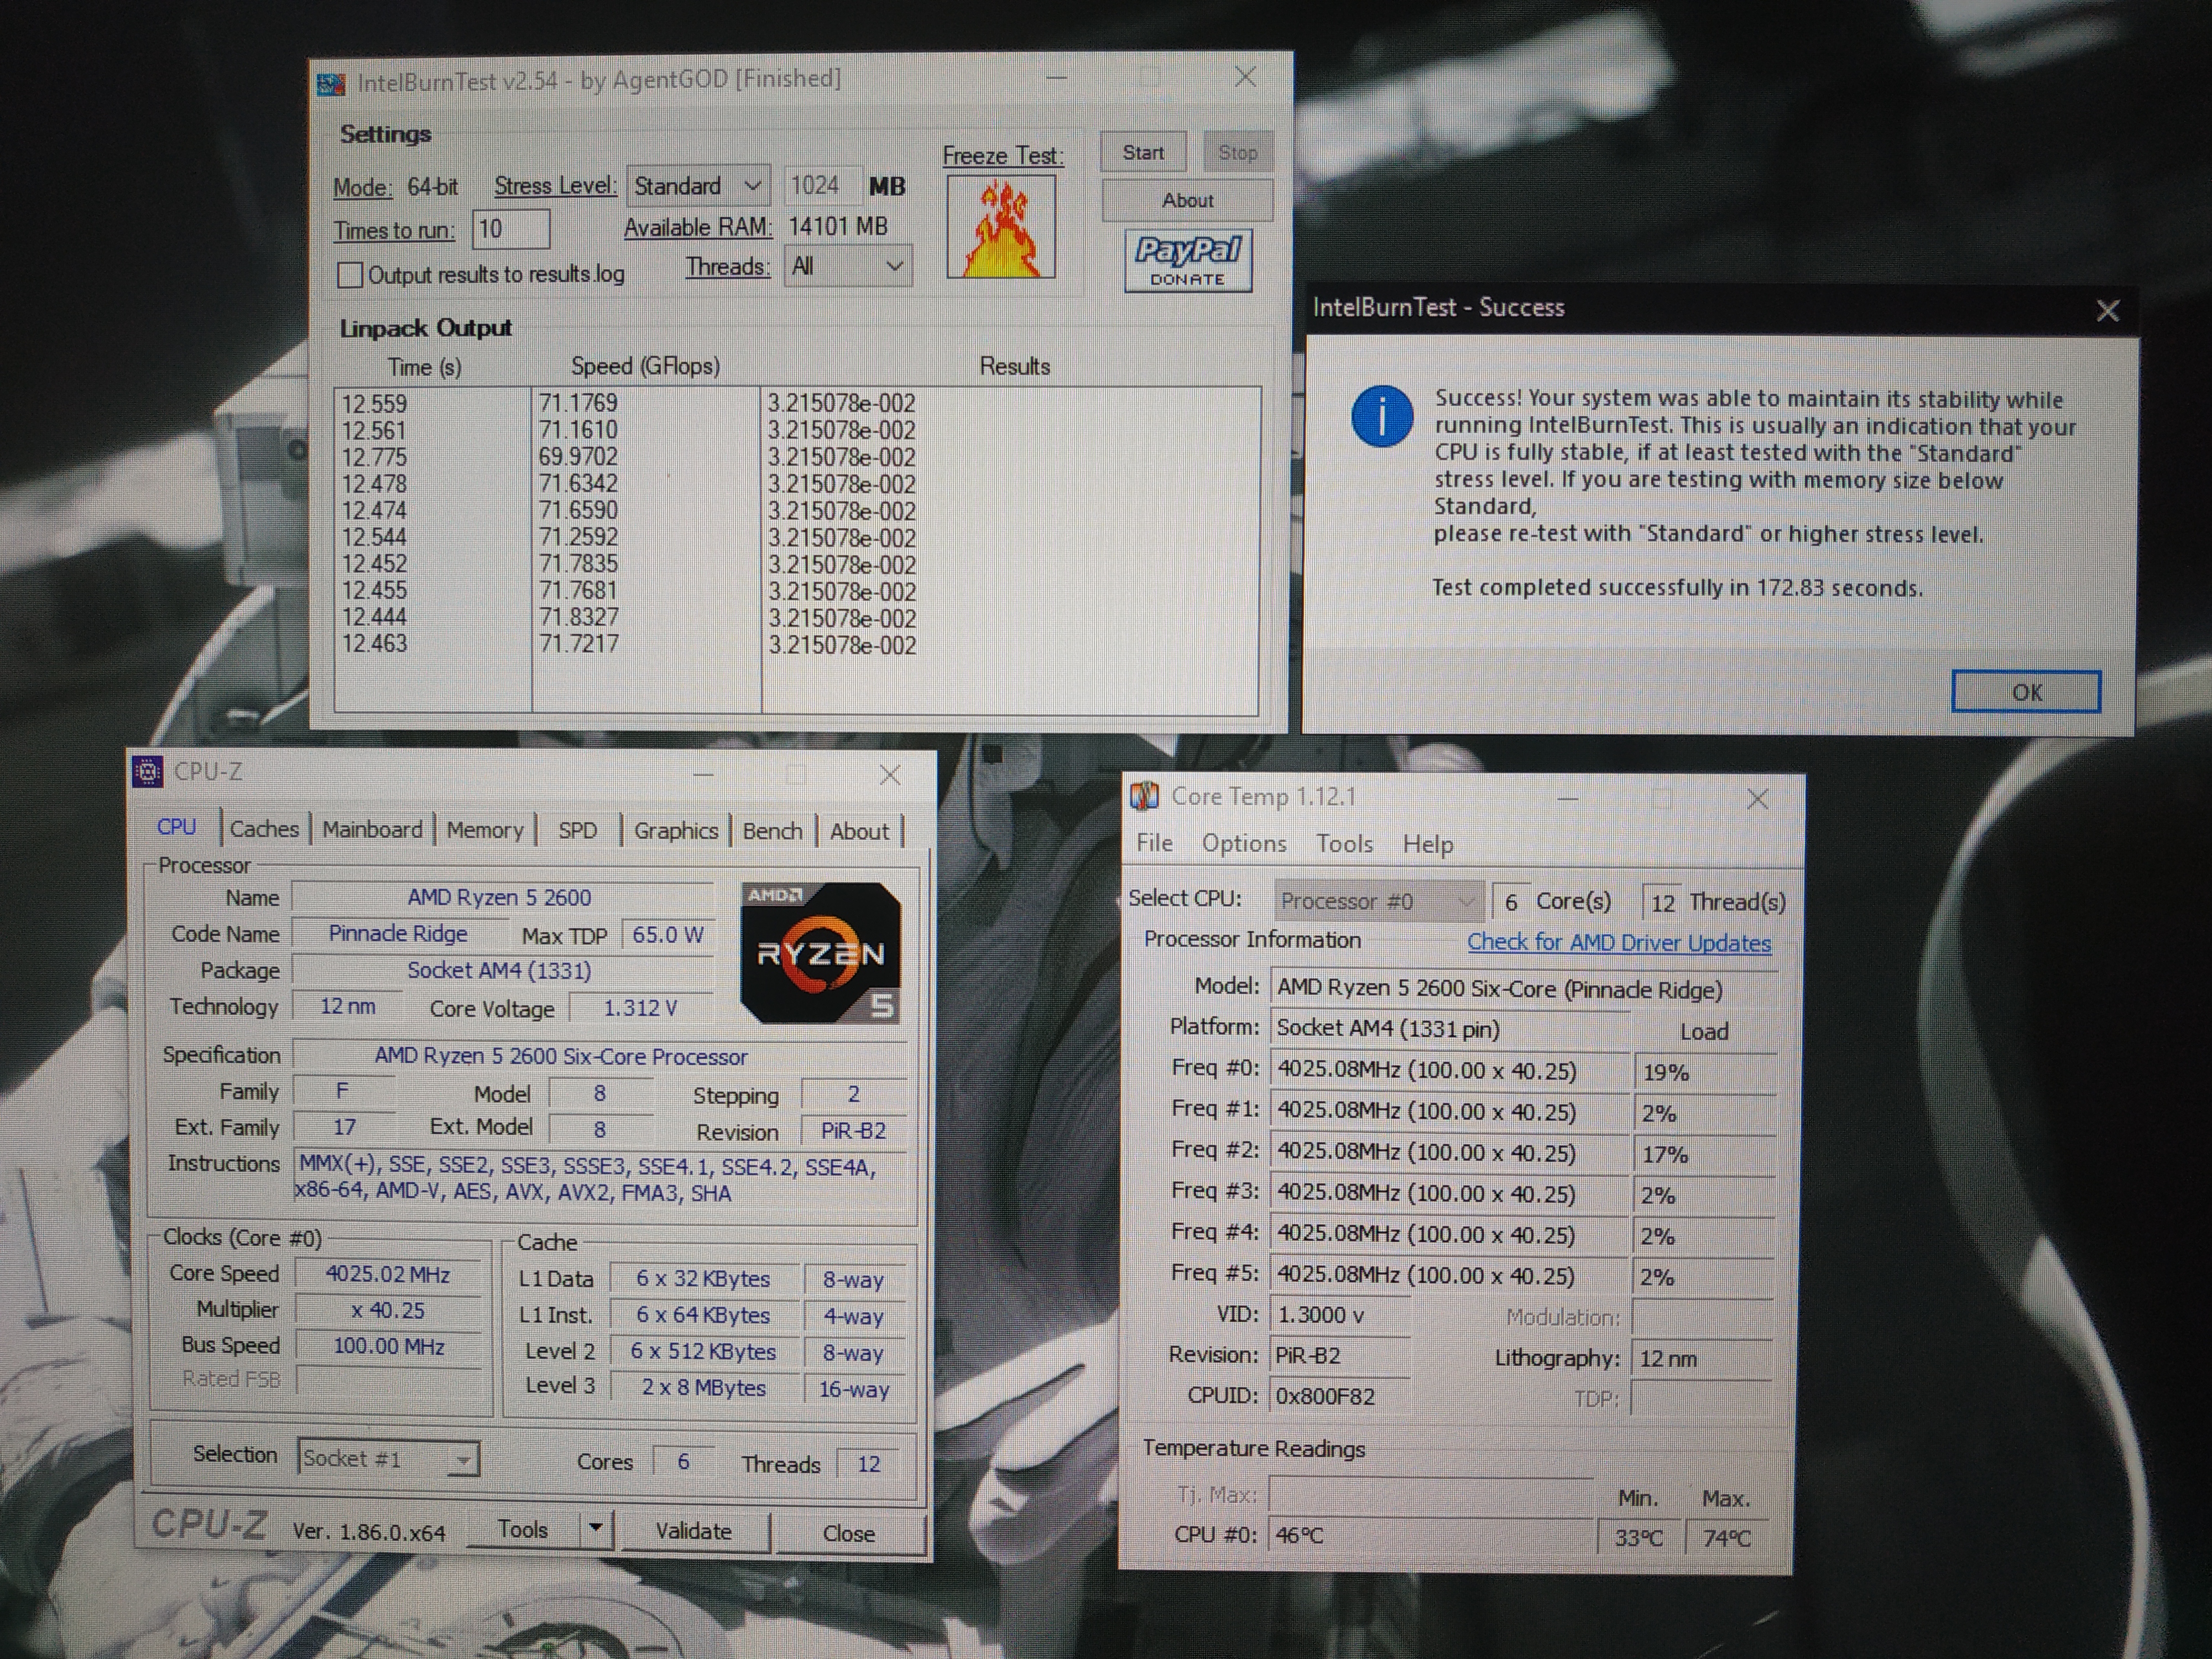Viewport: 2212px width, 1659px height.
Task: Select the 69.9702 GFlops result row
Action: [x=796, y=457]
